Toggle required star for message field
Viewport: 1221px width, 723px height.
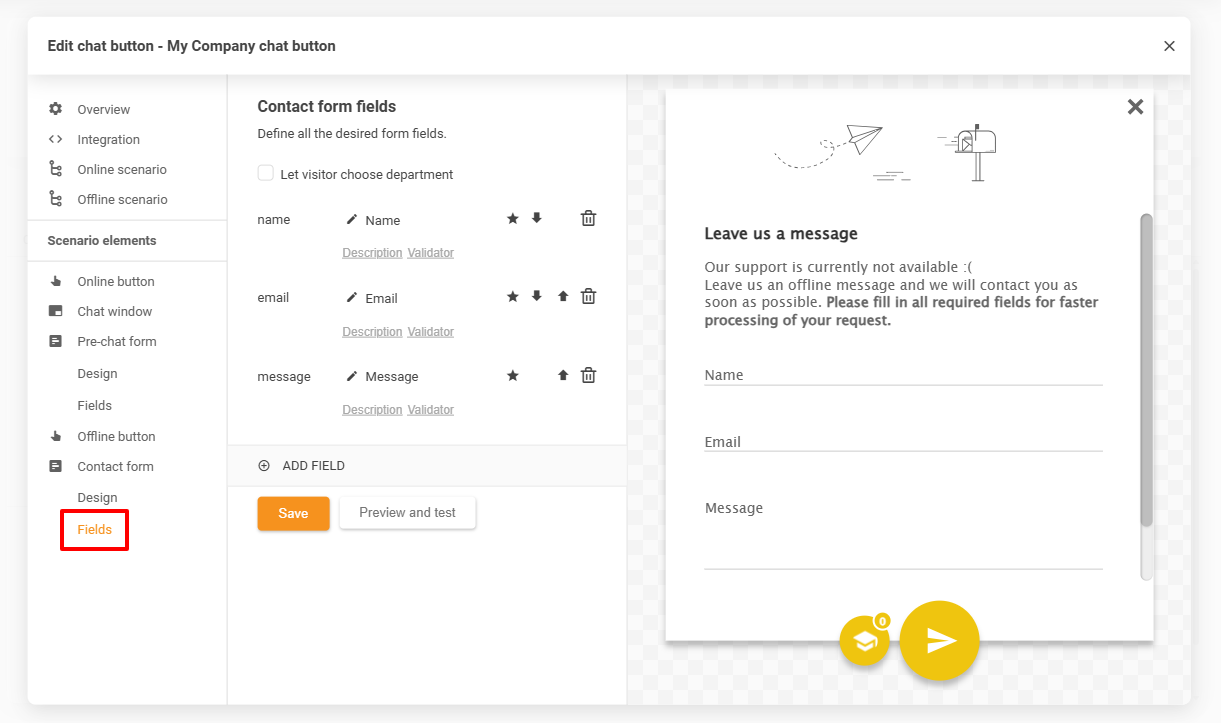513,375
